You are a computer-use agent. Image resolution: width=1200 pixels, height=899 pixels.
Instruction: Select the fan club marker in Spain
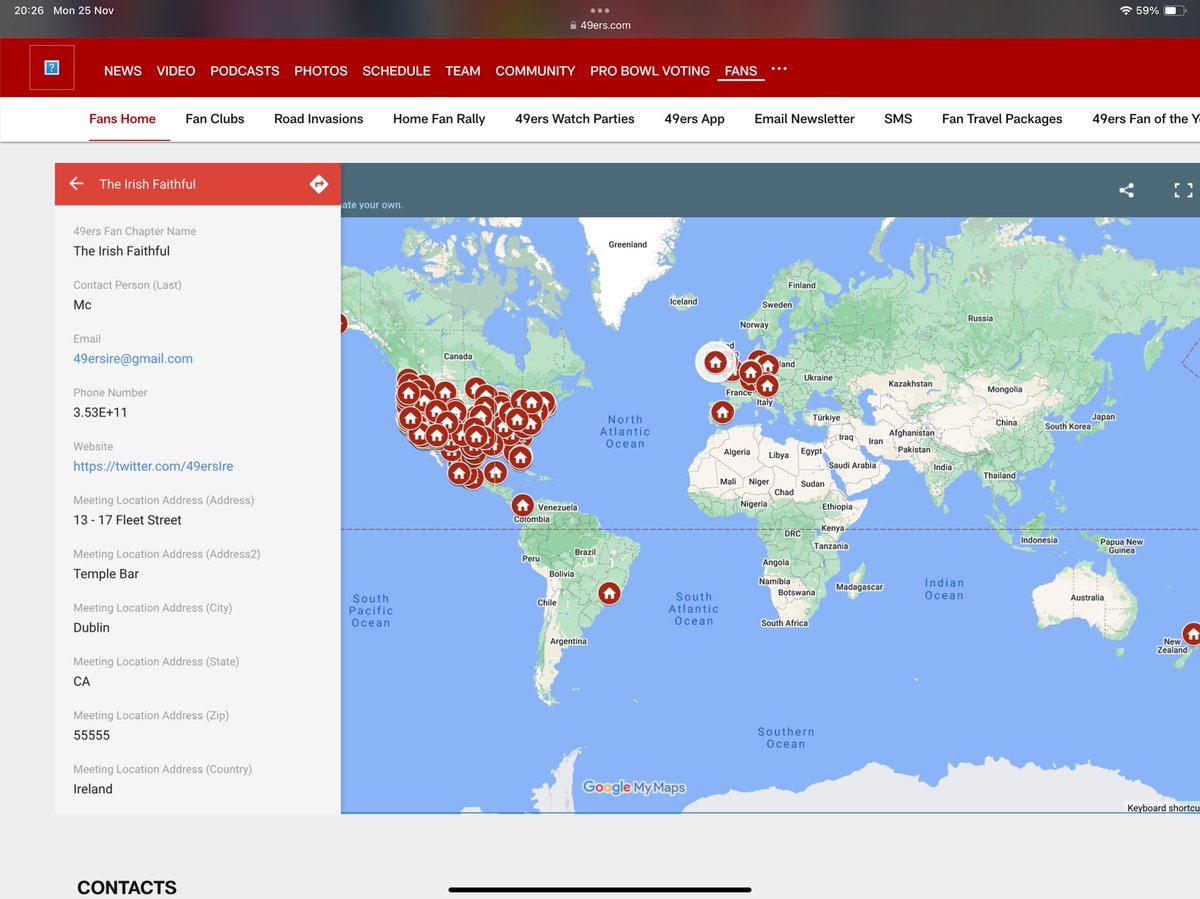[722, 412]
